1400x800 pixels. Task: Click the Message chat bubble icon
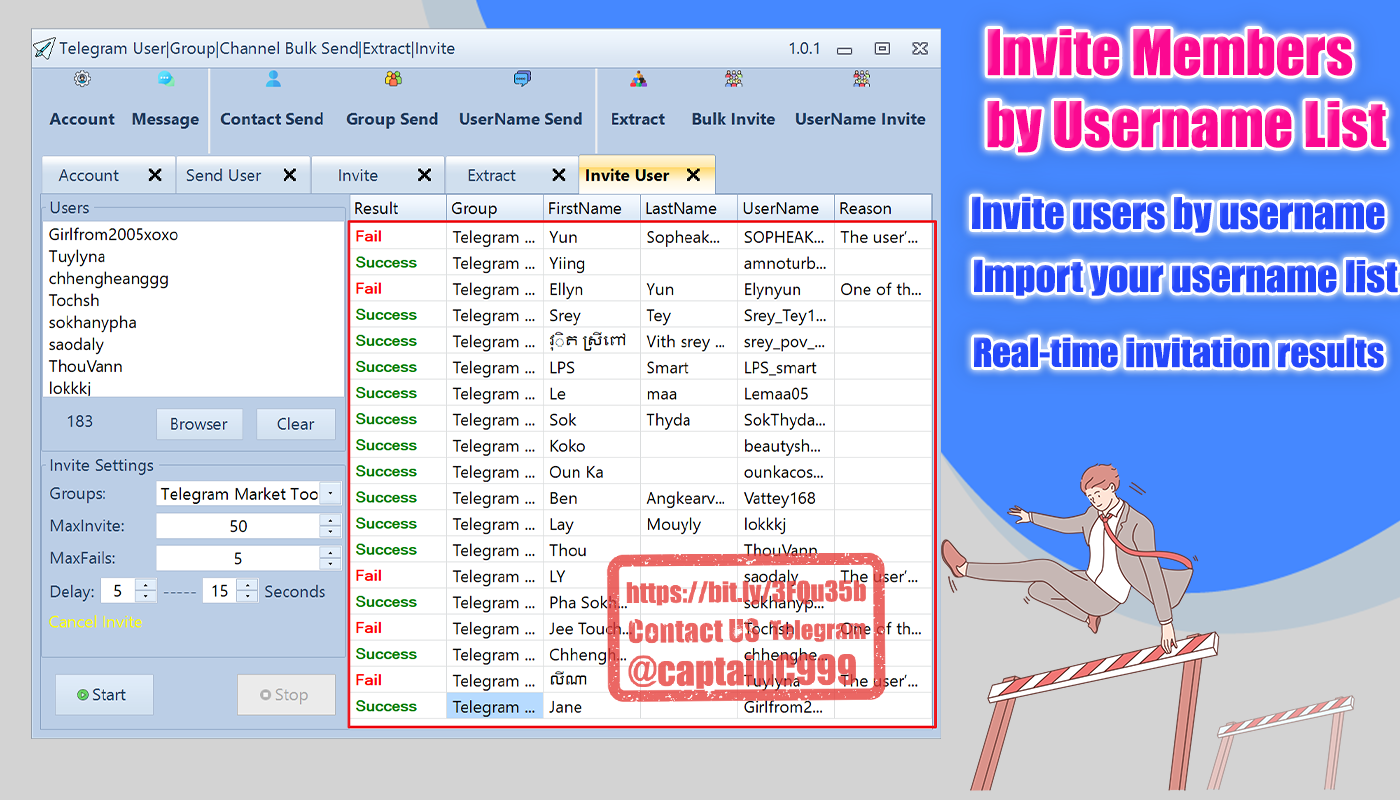coord(165,80)
